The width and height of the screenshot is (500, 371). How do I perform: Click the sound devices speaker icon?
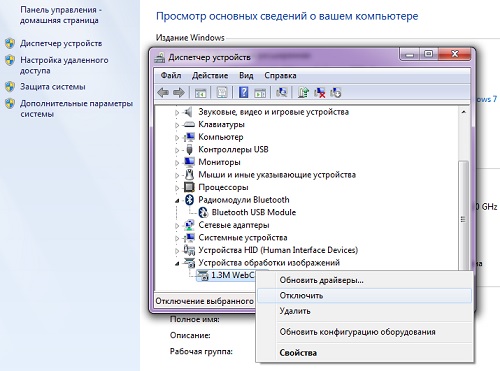pos(189,112)
